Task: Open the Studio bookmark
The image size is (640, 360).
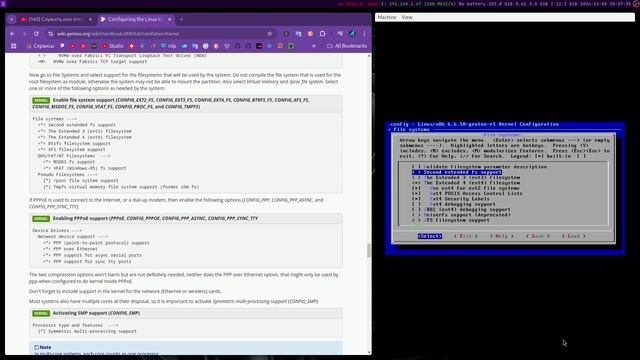Action: [113, 46]
